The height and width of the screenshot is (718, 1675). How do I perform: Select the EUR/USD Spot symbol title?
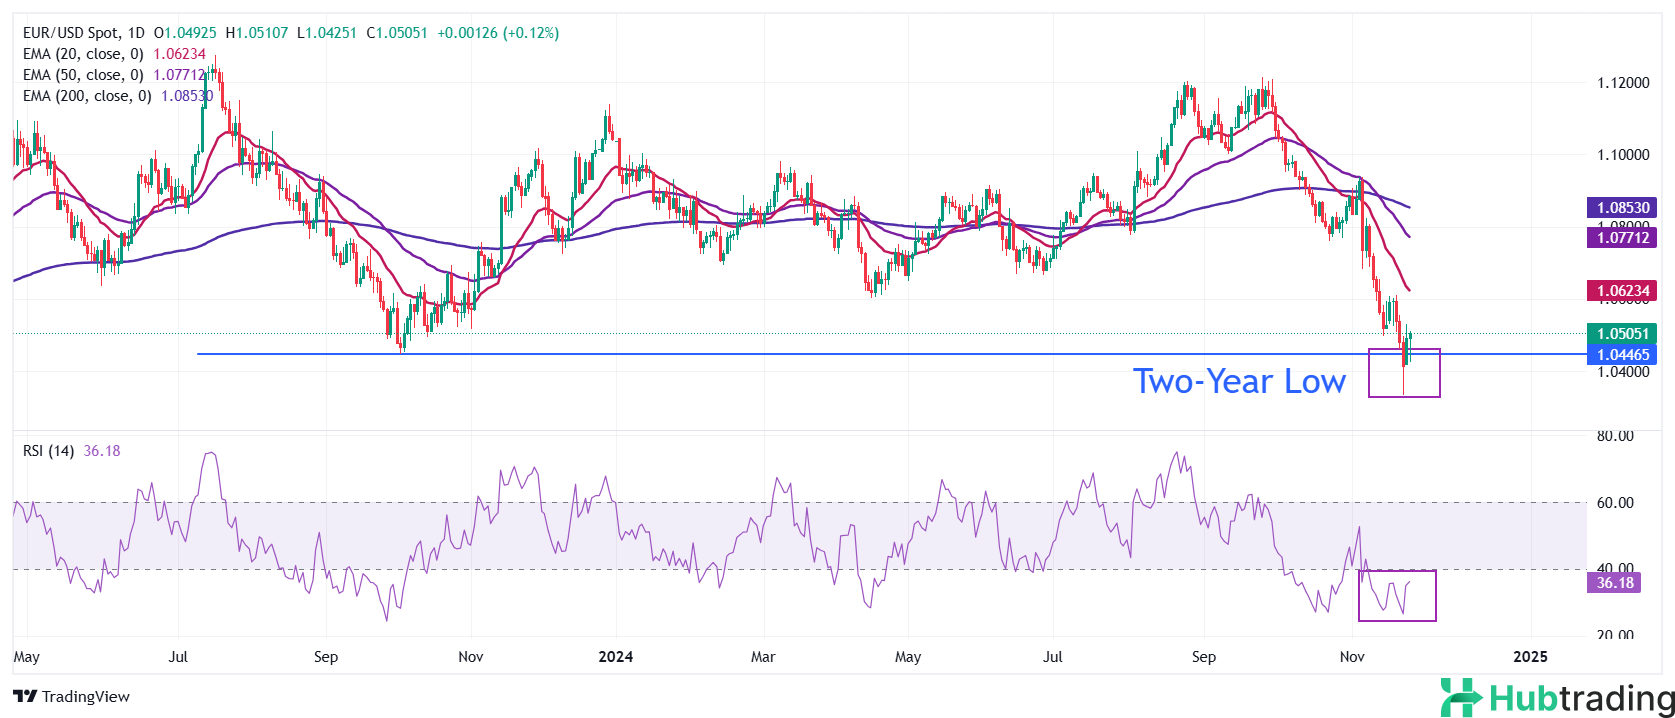83,33
